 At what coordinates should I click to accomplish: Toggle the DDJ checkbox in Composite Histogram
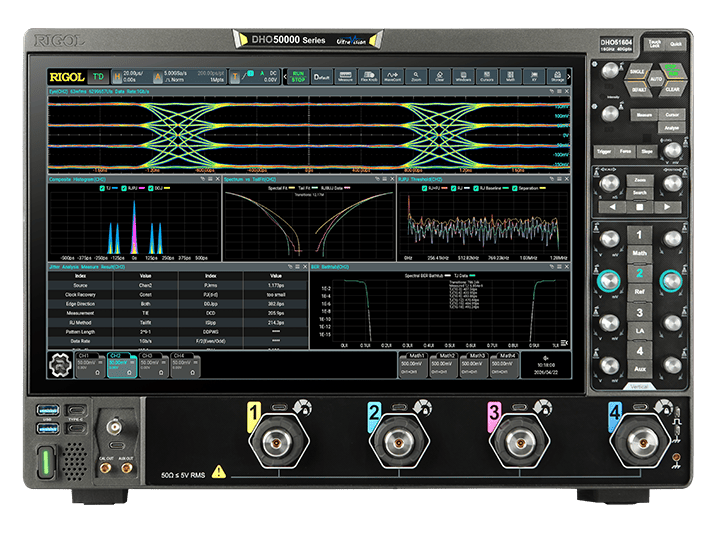point(151,188)
